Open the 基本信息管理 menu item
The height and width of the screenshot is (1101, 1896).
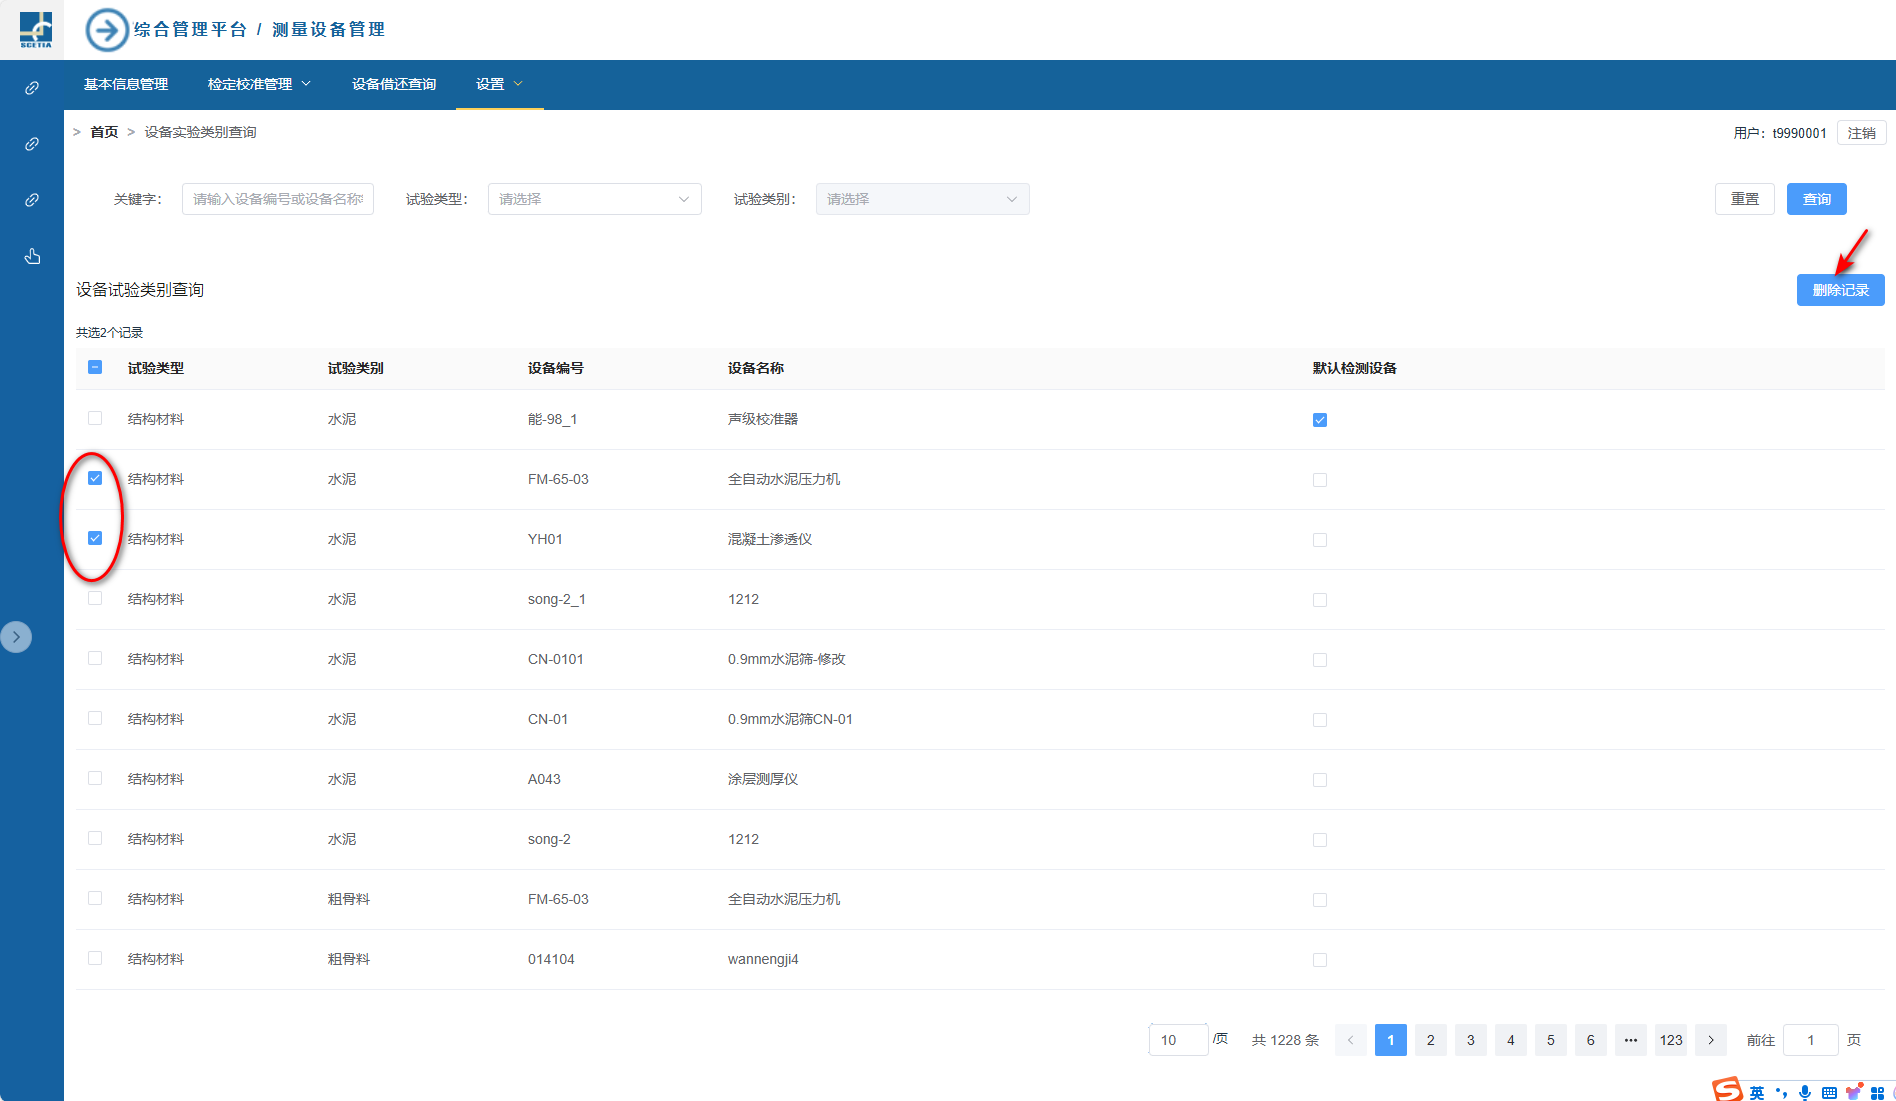(126, 84)
